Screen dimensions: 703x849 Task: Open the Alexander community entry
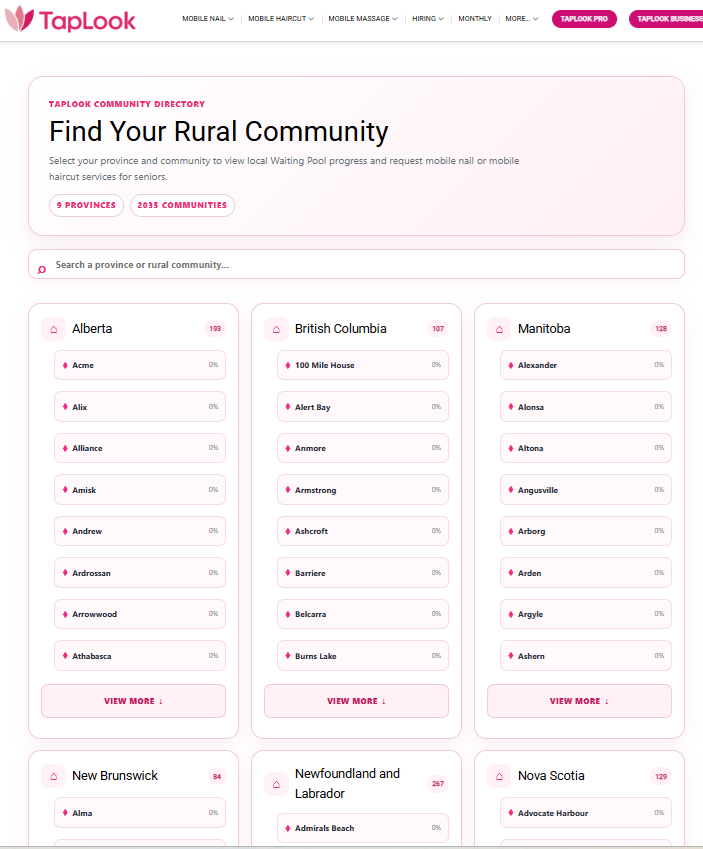click(x=586, y=365)
